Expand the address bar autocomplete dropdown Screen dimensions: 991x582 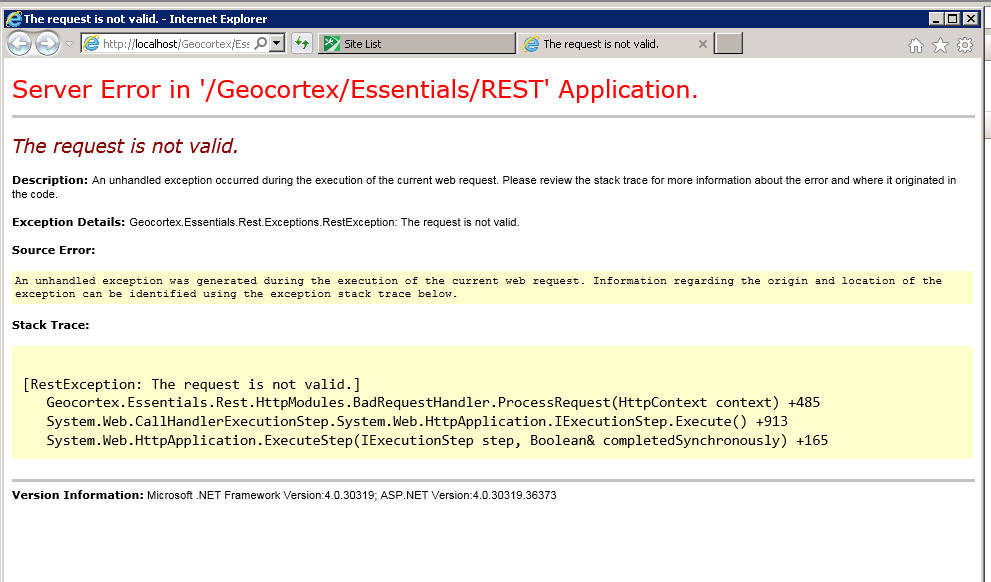(x=277, y=44)
